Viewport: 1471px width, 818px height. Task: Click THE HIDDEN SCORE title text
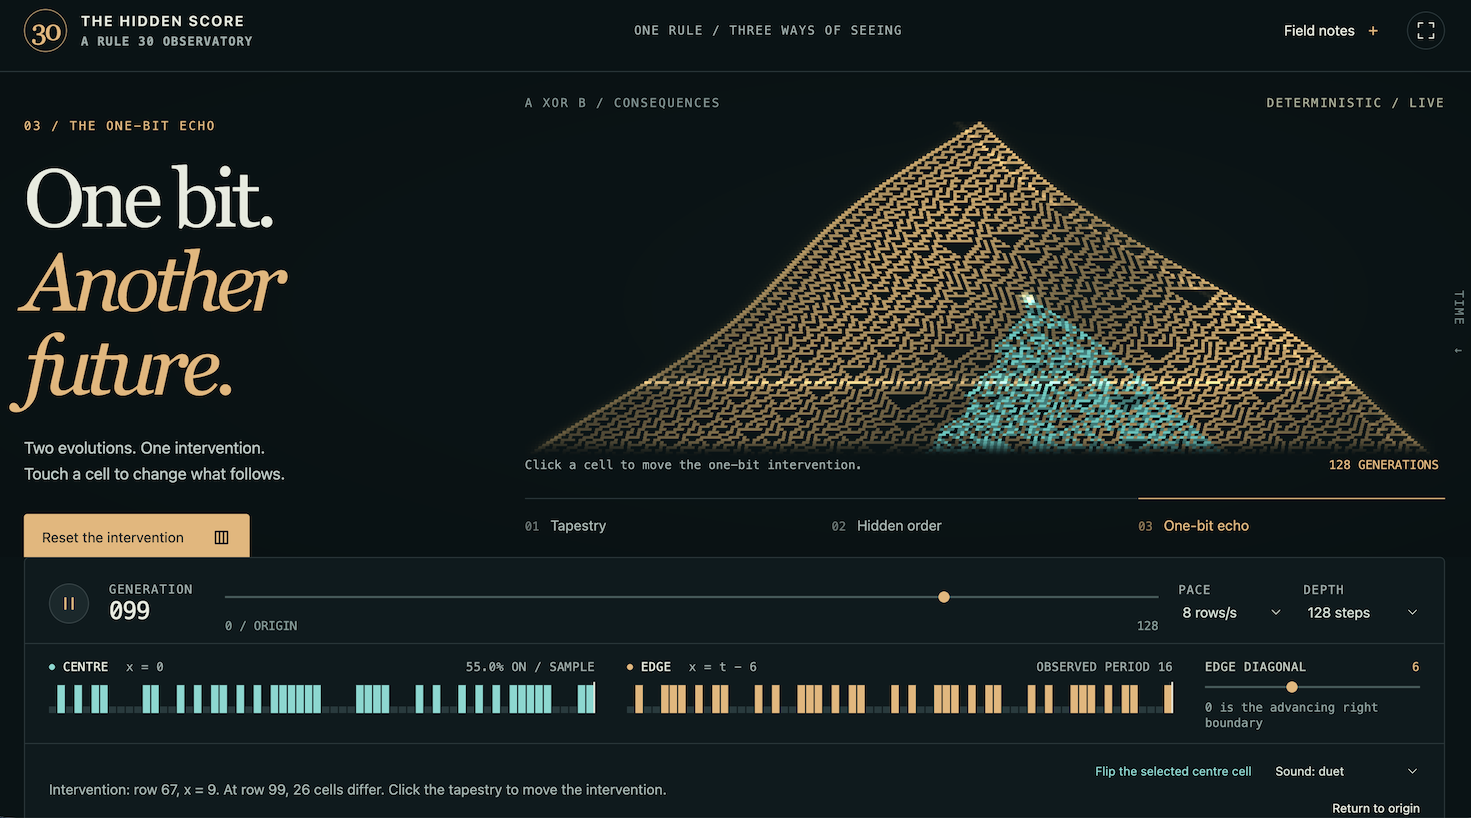[x=162, y=21]
